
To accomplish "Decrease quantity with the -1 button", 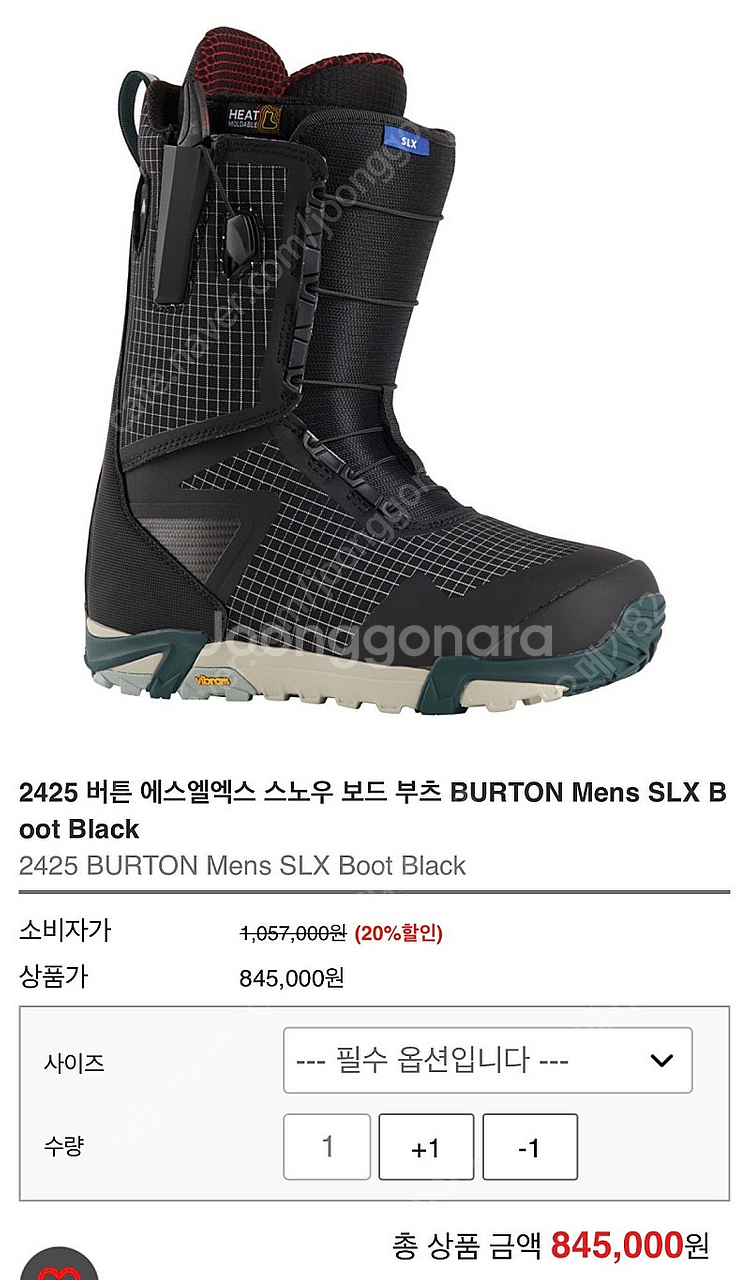I will tap(529, 1146).
